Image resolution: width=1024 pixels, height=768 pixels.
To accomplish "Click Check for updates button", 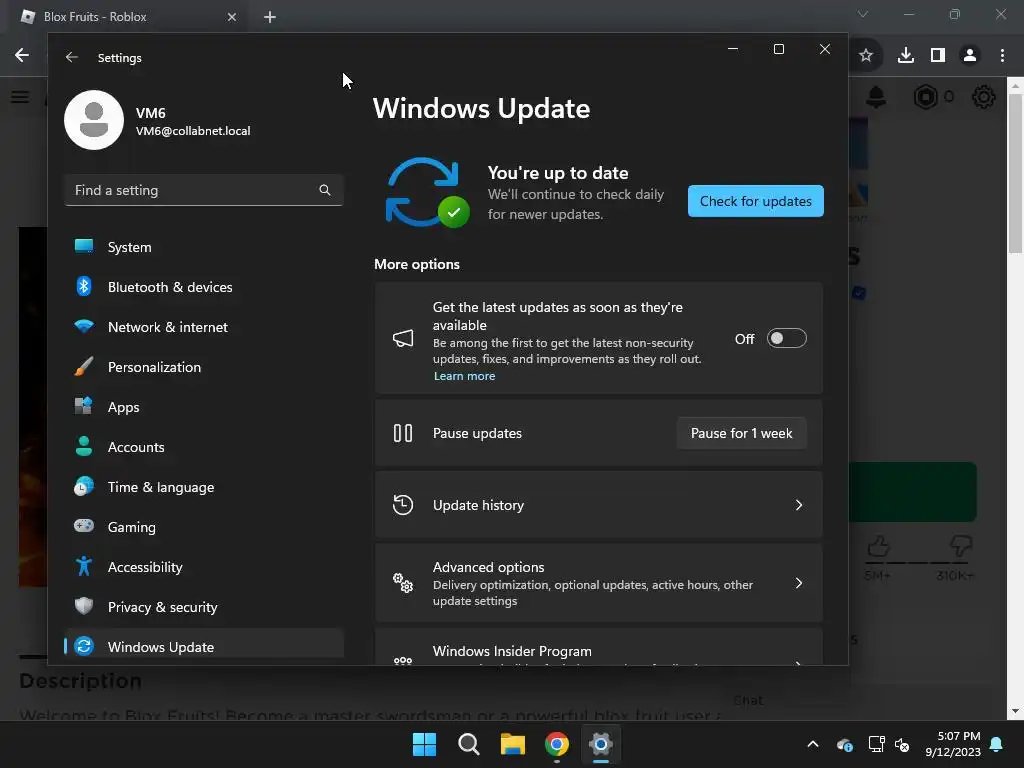I will coord(756,201).
